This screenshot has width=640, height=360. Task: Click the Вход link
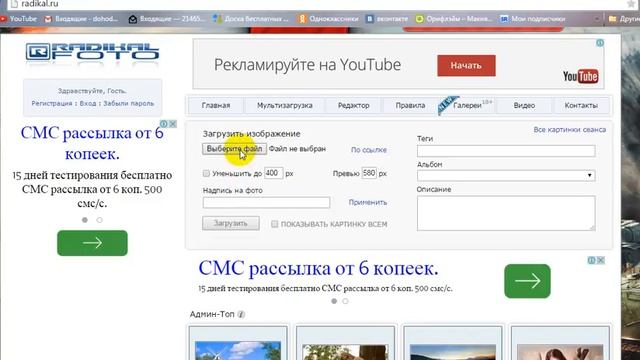[88, 104]
